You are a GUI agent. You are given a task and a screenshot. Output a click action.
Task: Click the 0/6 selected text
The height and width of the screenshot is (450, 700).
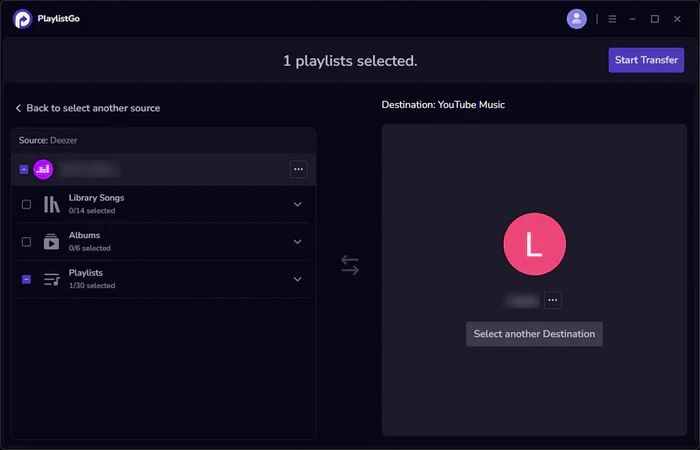(x=90, y=248)
